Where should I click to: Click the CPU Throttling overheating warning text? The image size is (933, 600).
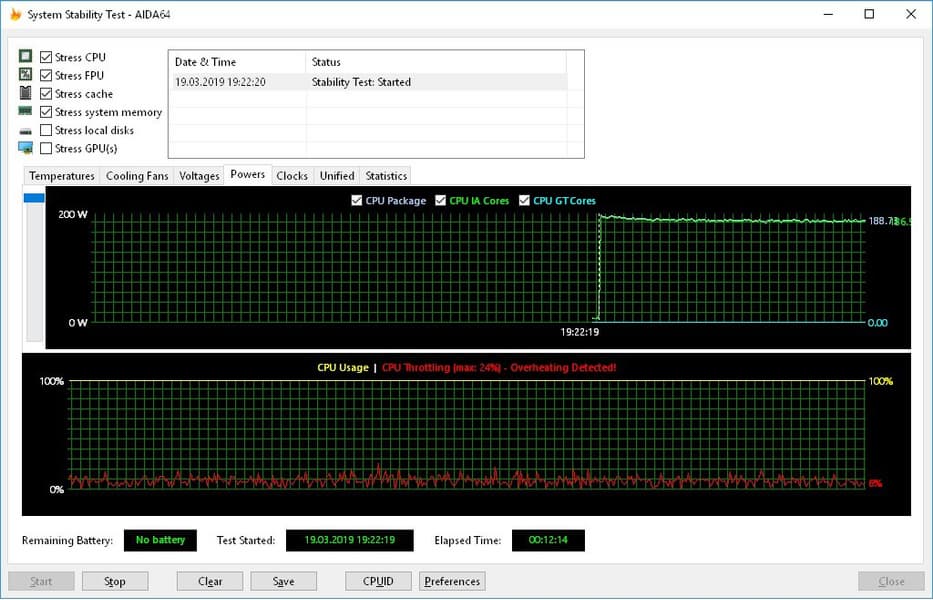click(499, 368)
